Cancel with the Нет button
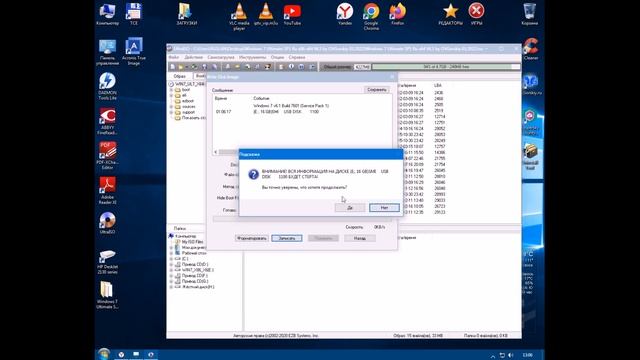 384,208
